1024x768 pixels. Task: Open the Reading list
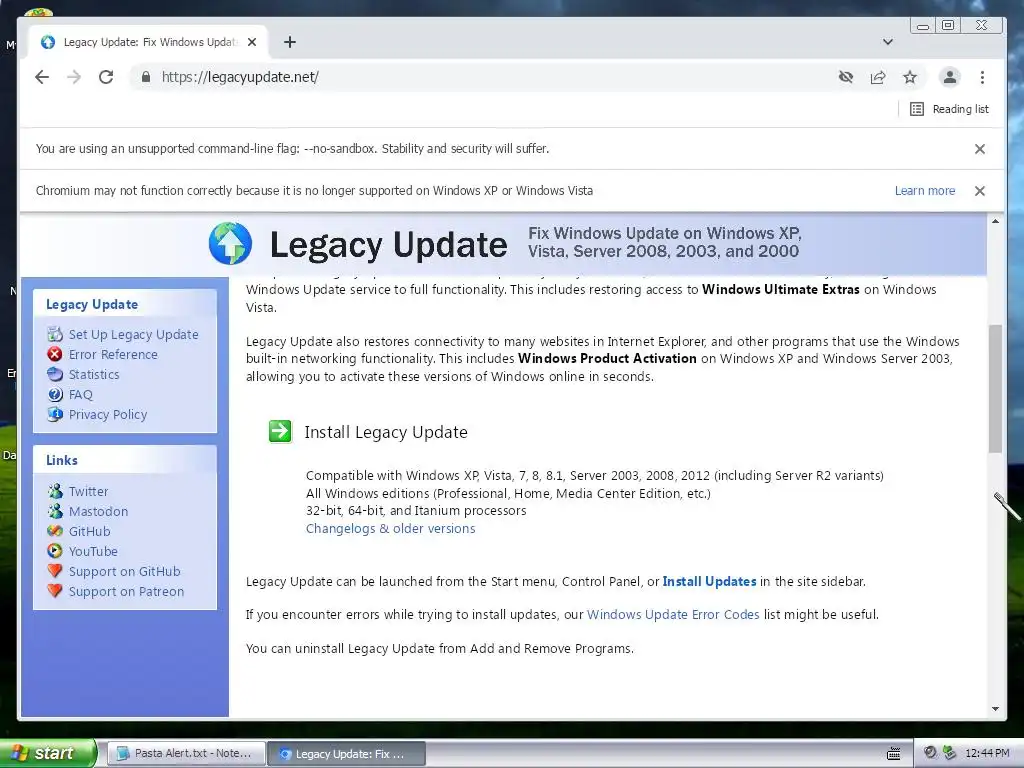tap(949, 109)
